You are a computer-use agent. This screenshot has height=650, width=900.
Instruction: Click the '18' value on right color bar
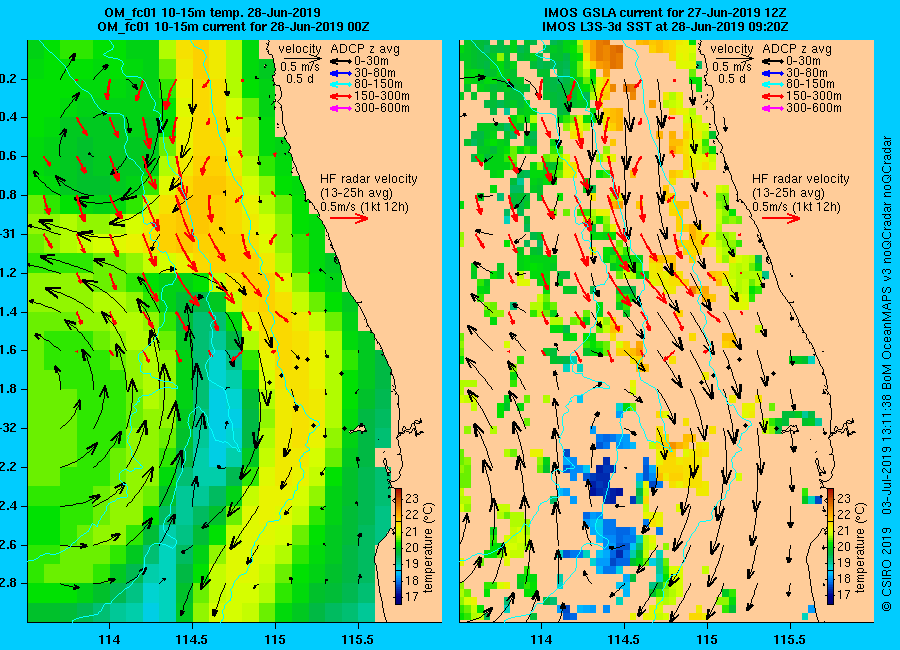tap(843, 579)
